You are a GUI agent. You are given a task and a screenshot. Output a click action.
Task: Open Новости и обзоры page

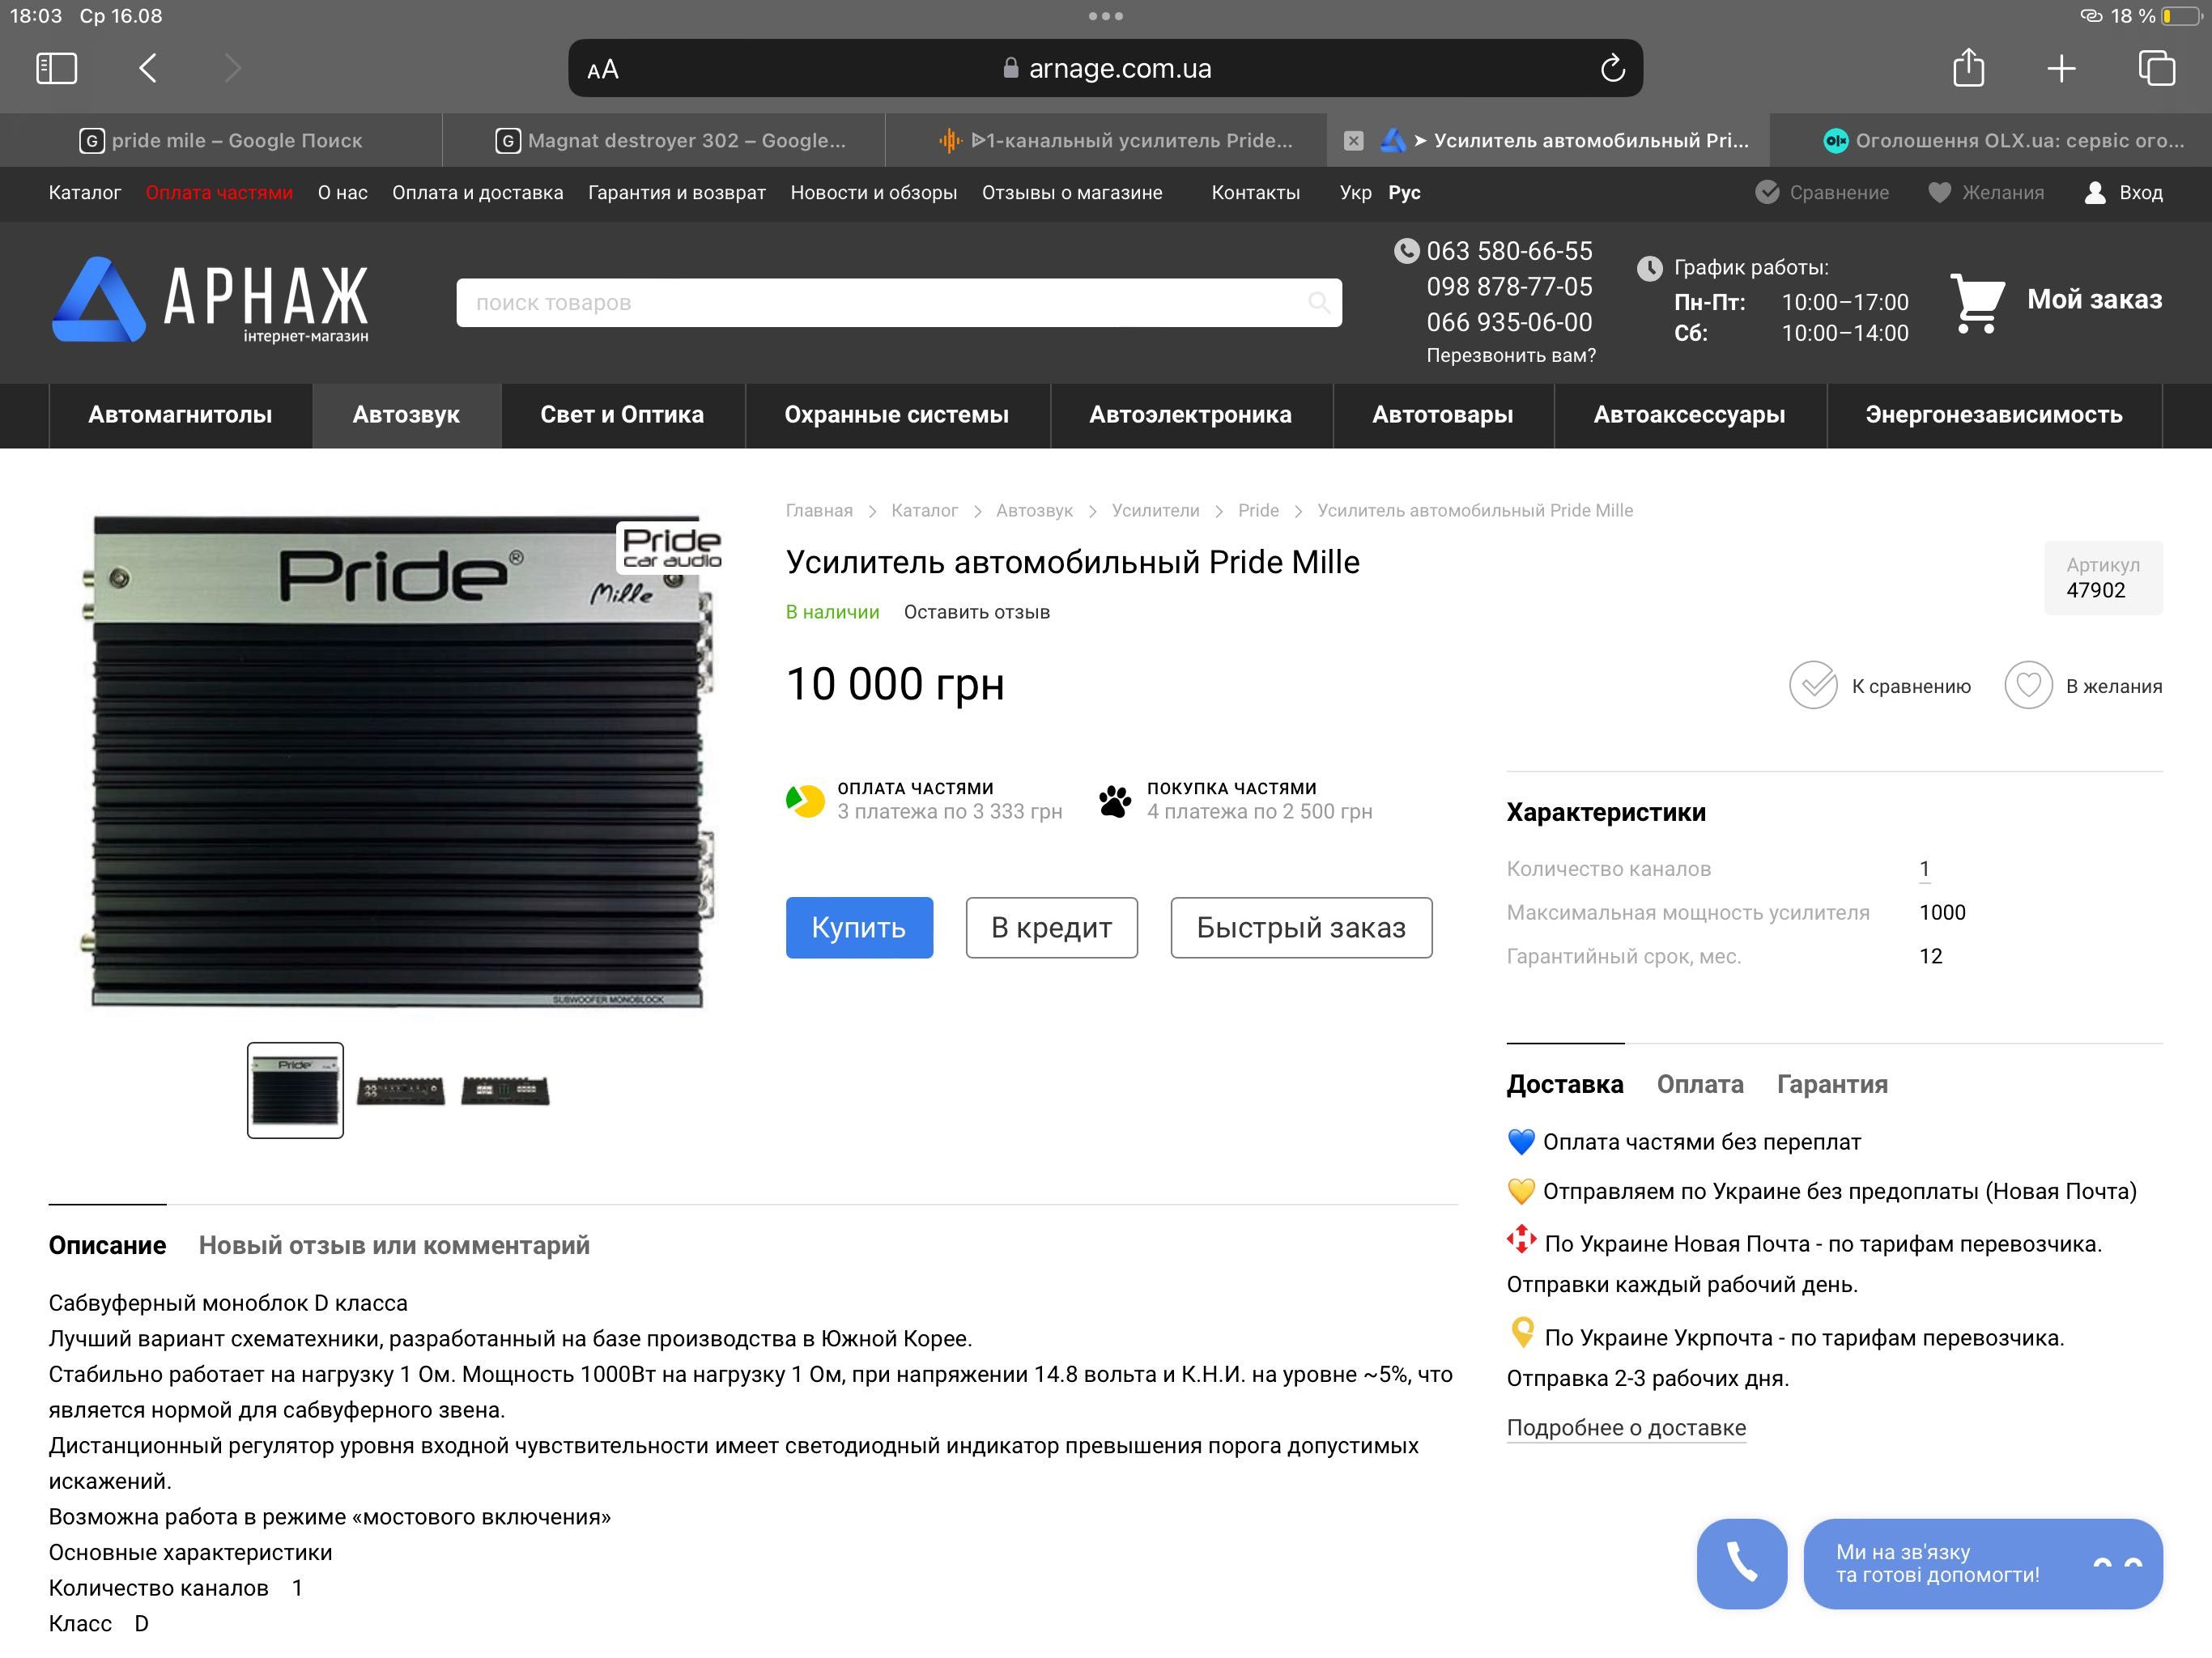tap(874, 193)
